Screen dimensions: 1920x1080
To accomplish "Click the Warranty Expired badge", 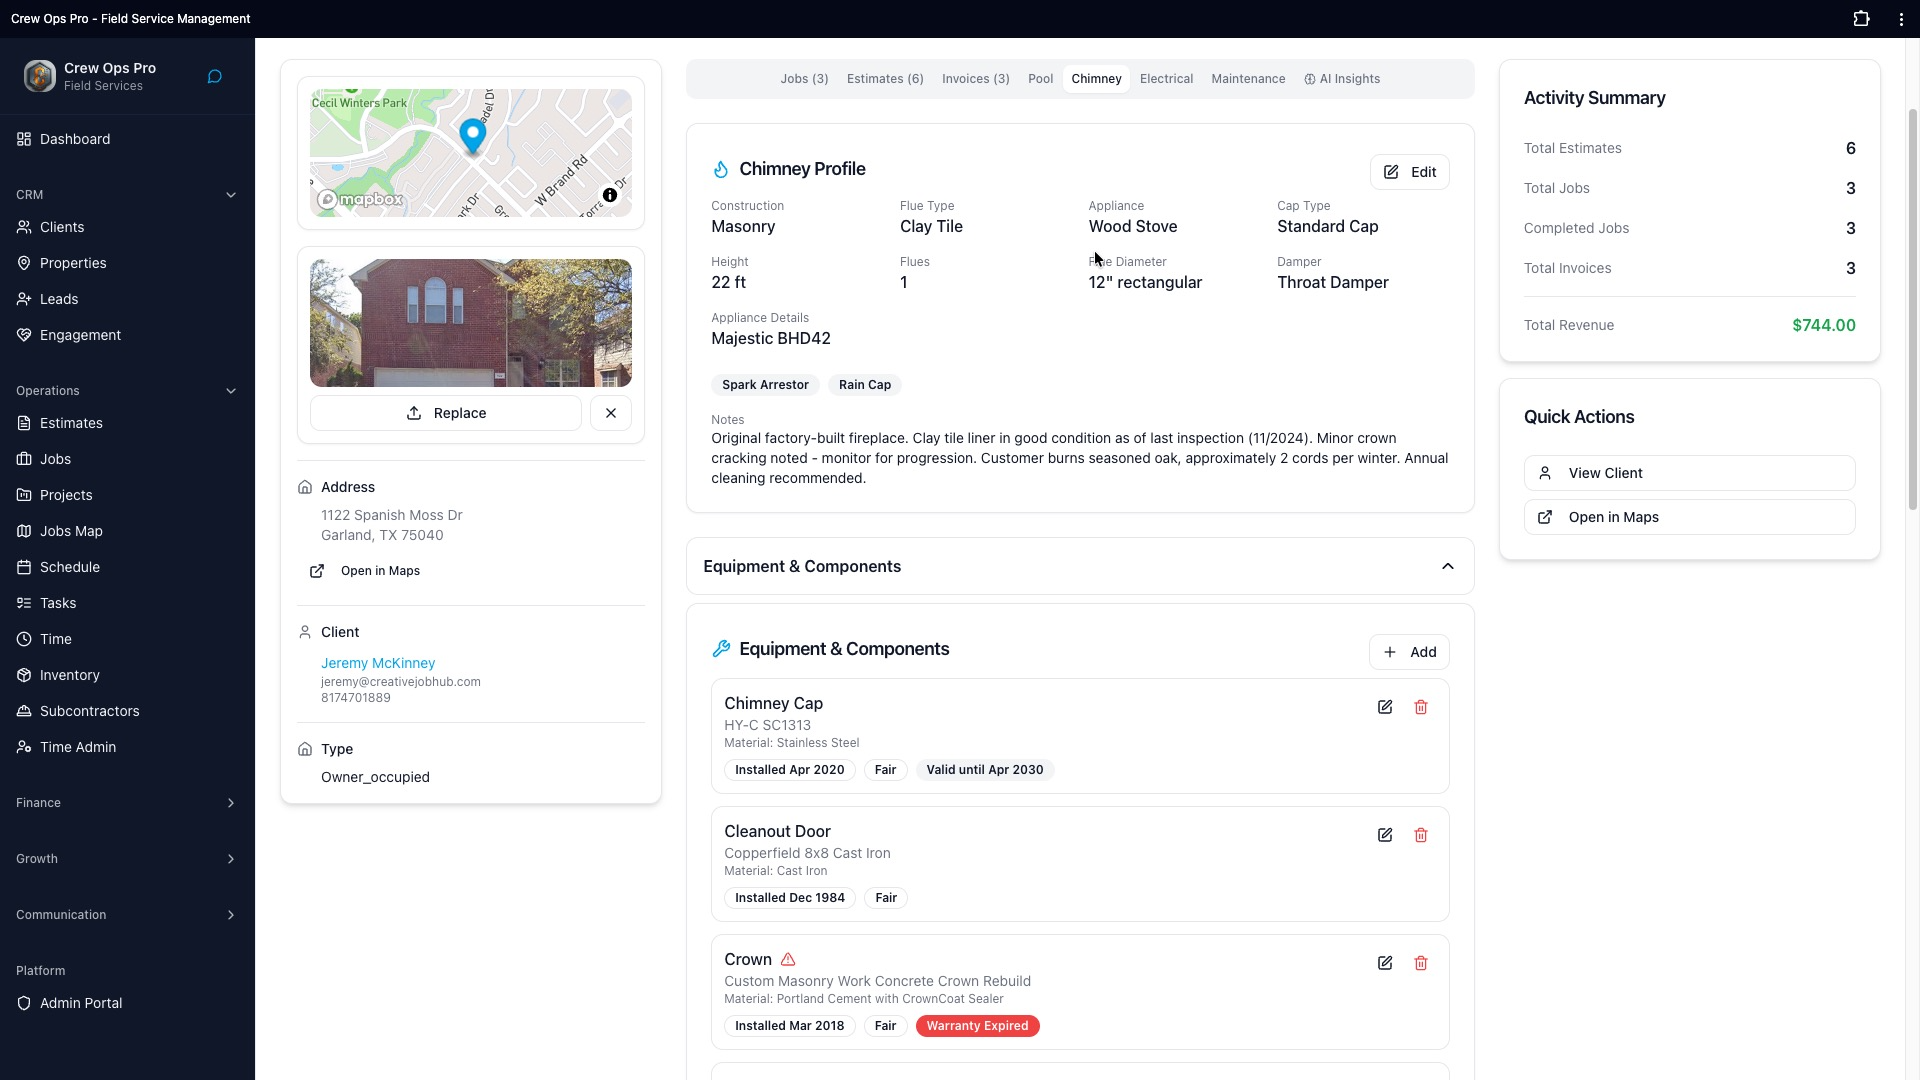I will coord(977,1026).
